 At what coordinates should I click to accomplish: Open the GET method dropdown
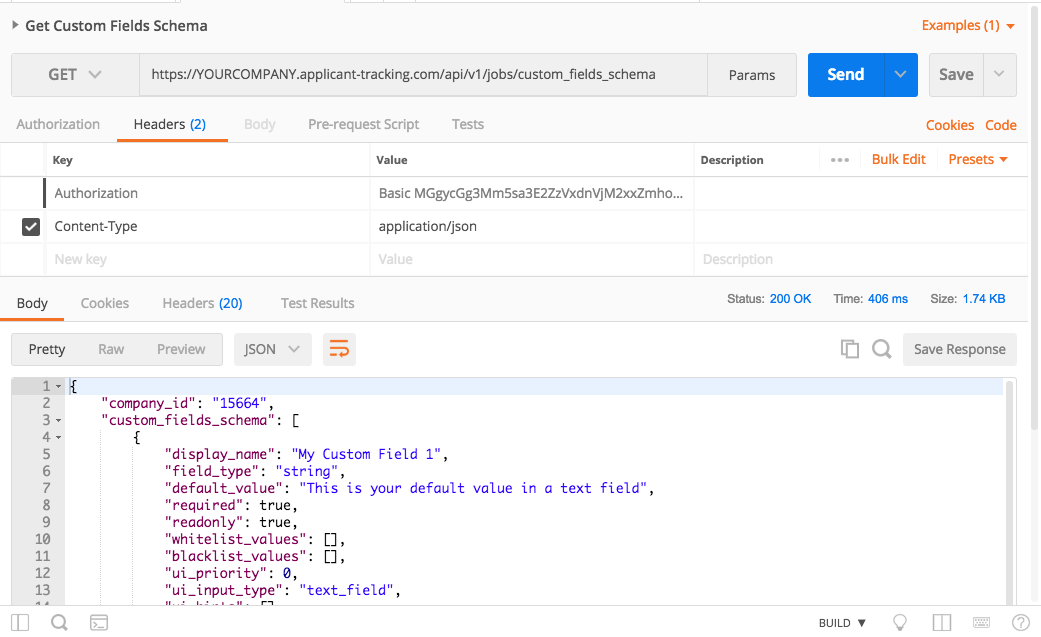tap(75, 74)
